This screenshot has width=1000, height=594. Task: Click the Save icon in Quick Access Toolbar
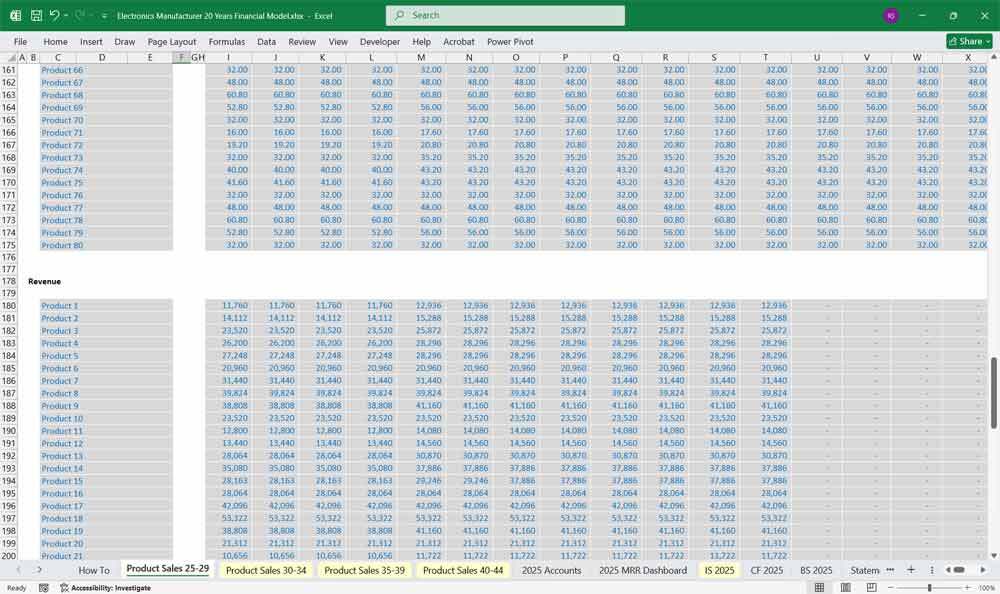36,15
